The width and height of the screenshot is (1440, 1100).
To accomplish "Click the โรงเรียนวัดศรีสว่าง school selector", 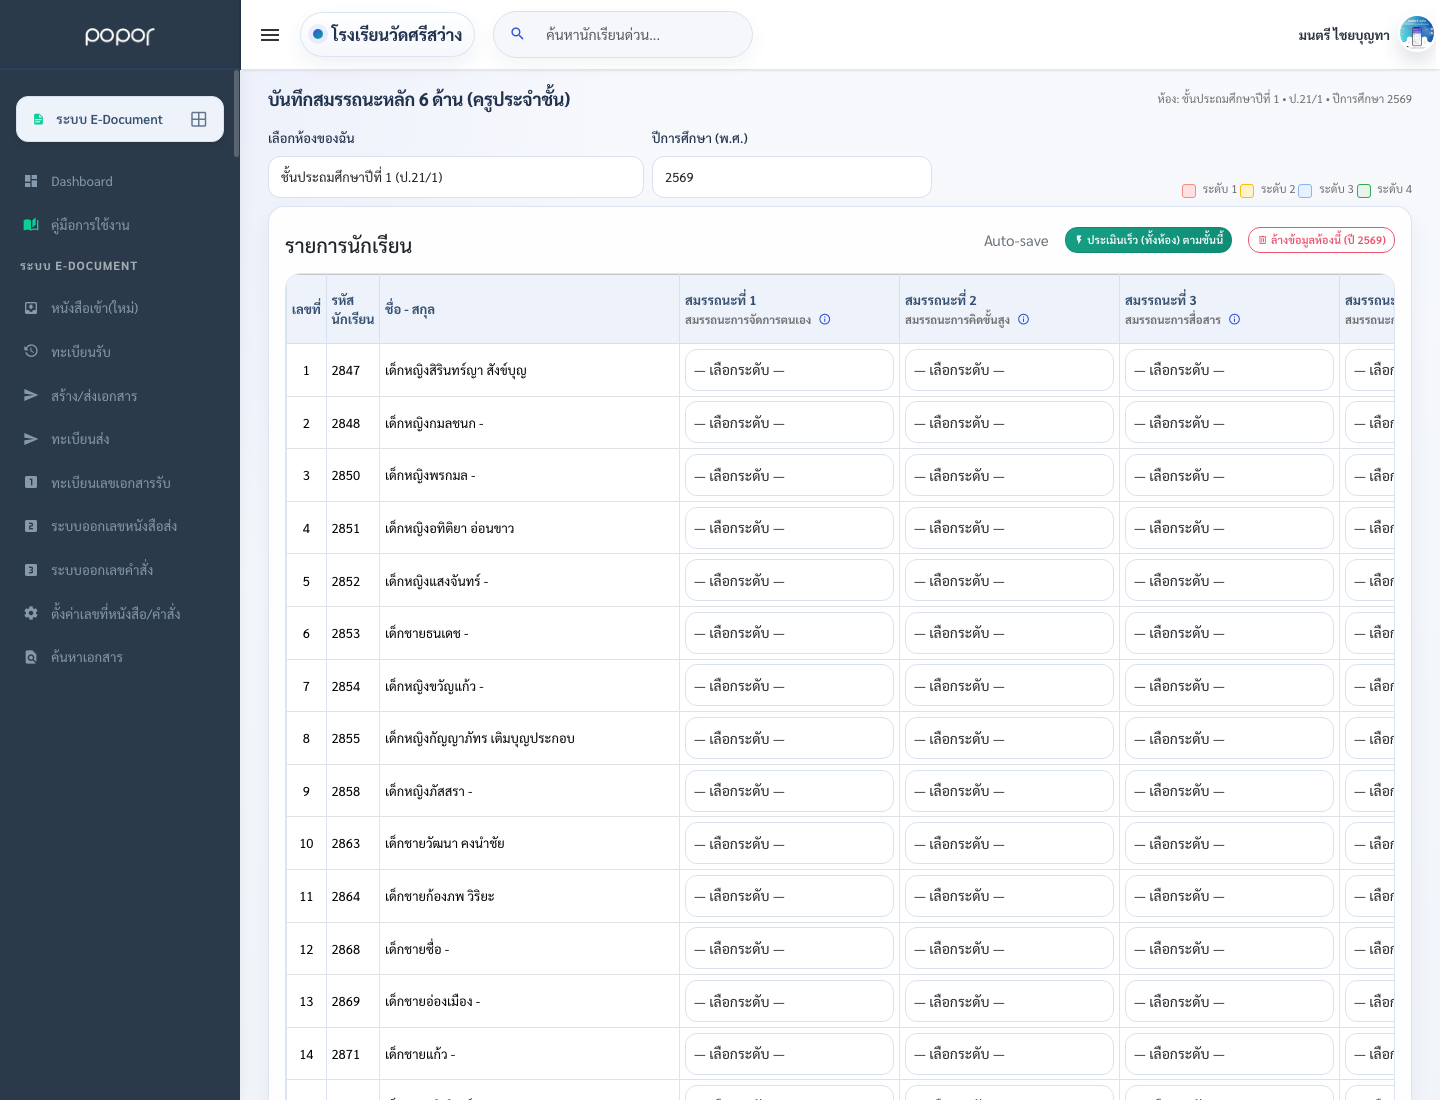I will point(387,34).
